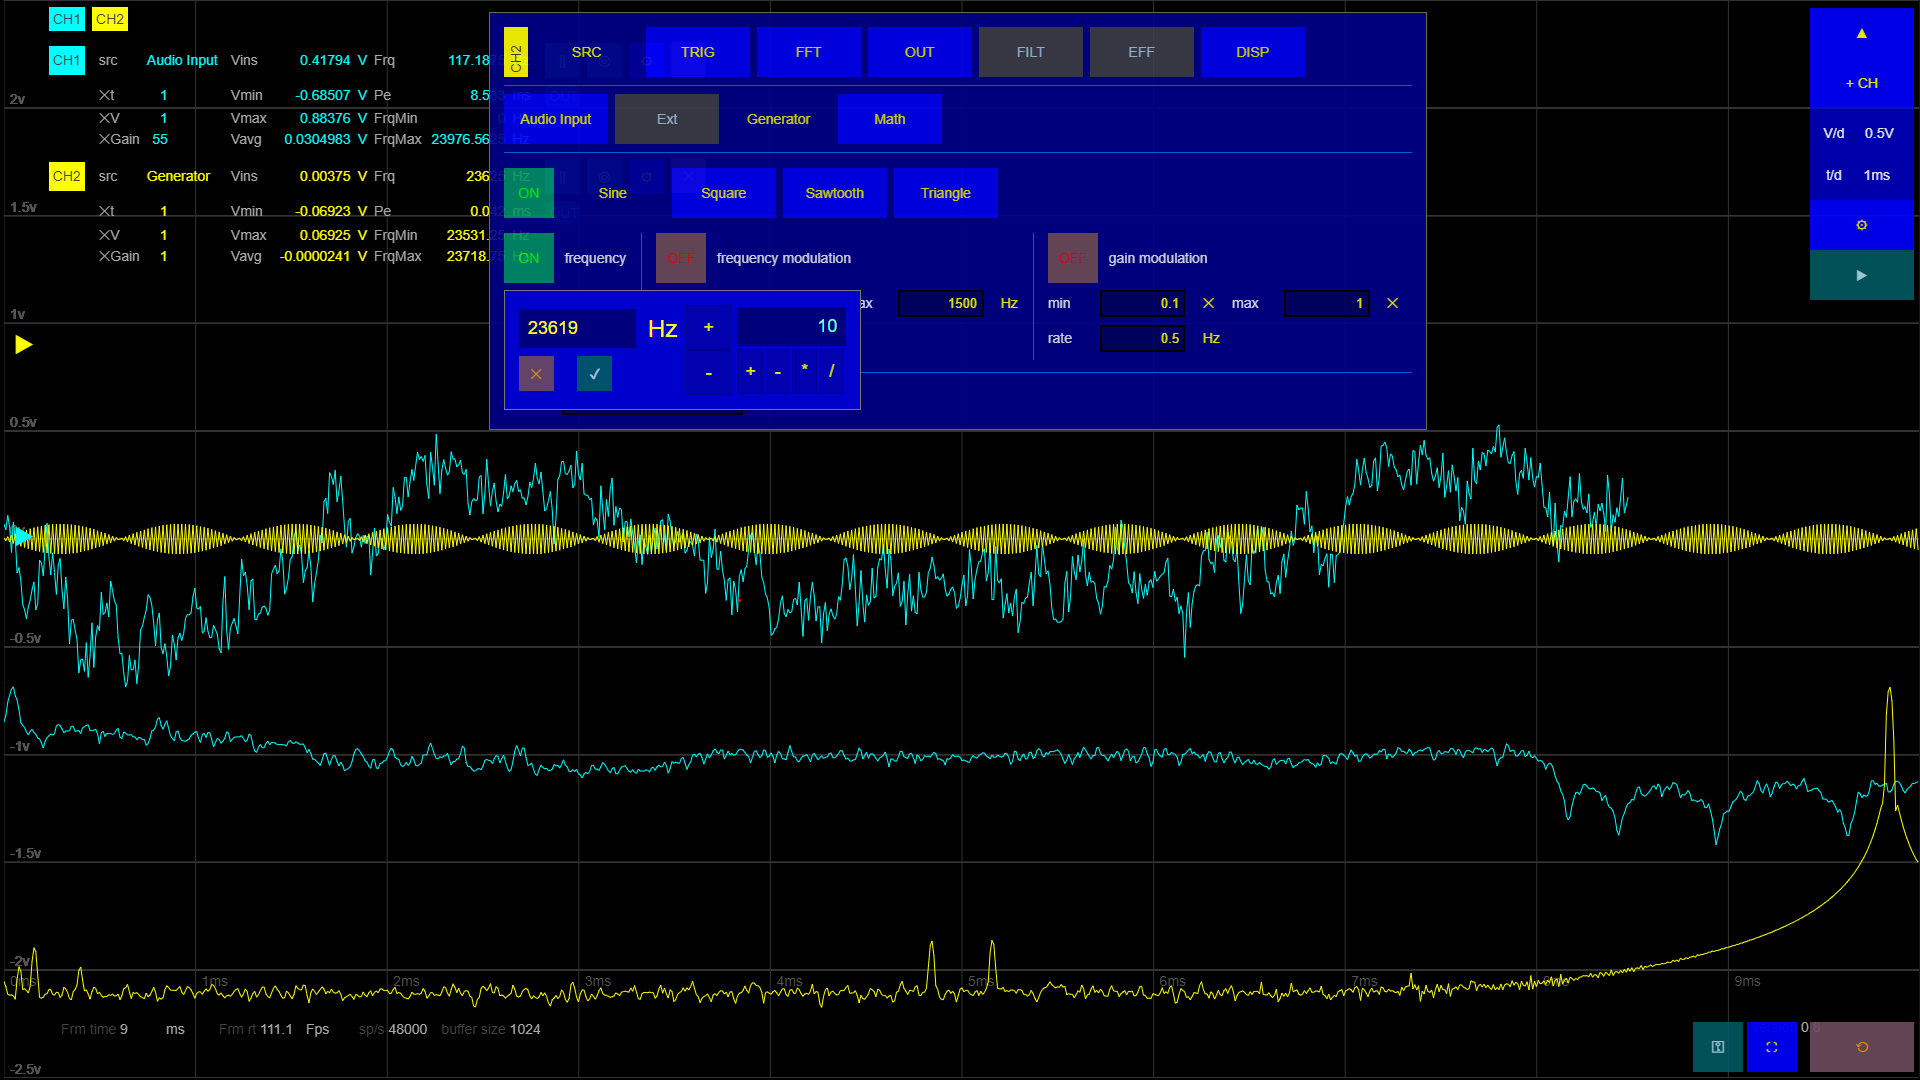Viewport: 1920px width, 1080px height.
Task: Click the orange reset arrow button
Action: click(x=1861, y=1047)
